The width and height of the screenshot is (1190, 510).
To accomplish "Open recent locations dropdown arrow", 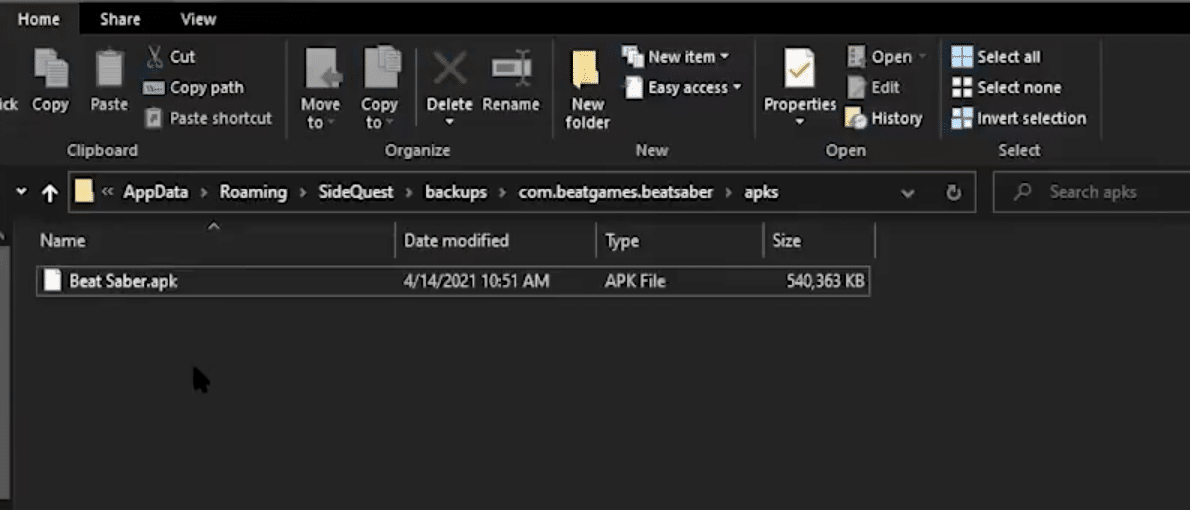I will 21,192.
